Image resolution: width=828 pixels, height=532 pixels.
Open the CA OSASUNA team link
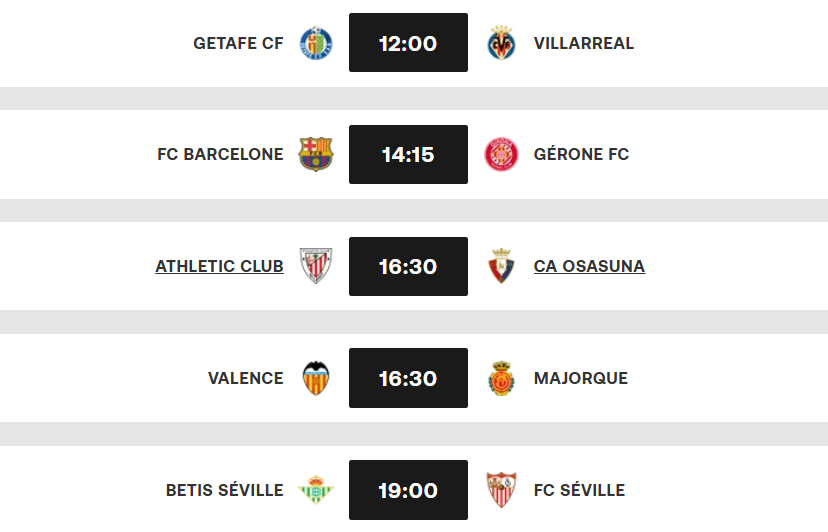click(x=589, y=266)
